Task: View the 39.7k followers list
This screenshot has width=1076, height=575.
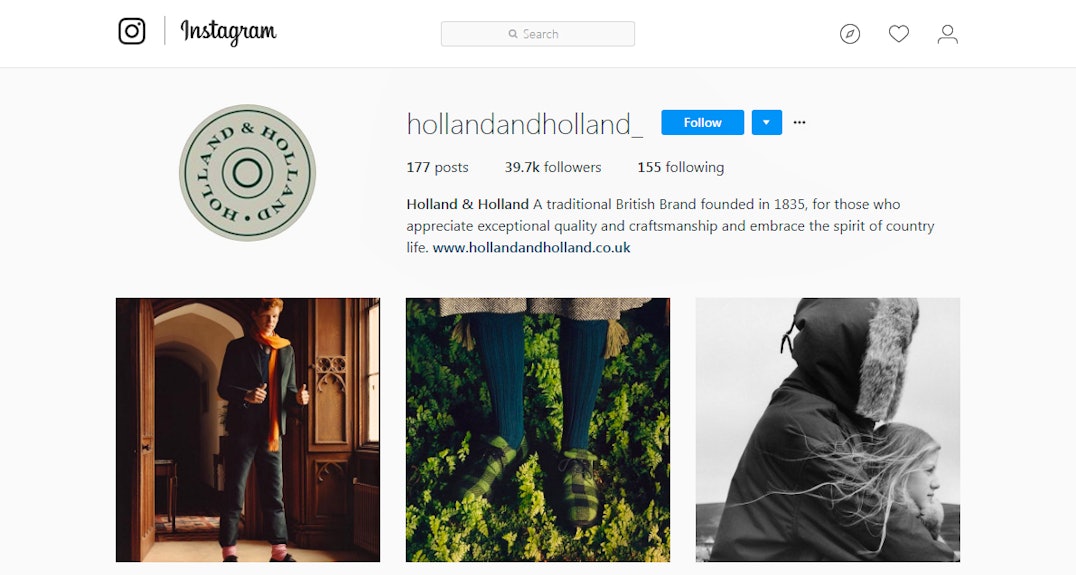Action: (553, 167)
